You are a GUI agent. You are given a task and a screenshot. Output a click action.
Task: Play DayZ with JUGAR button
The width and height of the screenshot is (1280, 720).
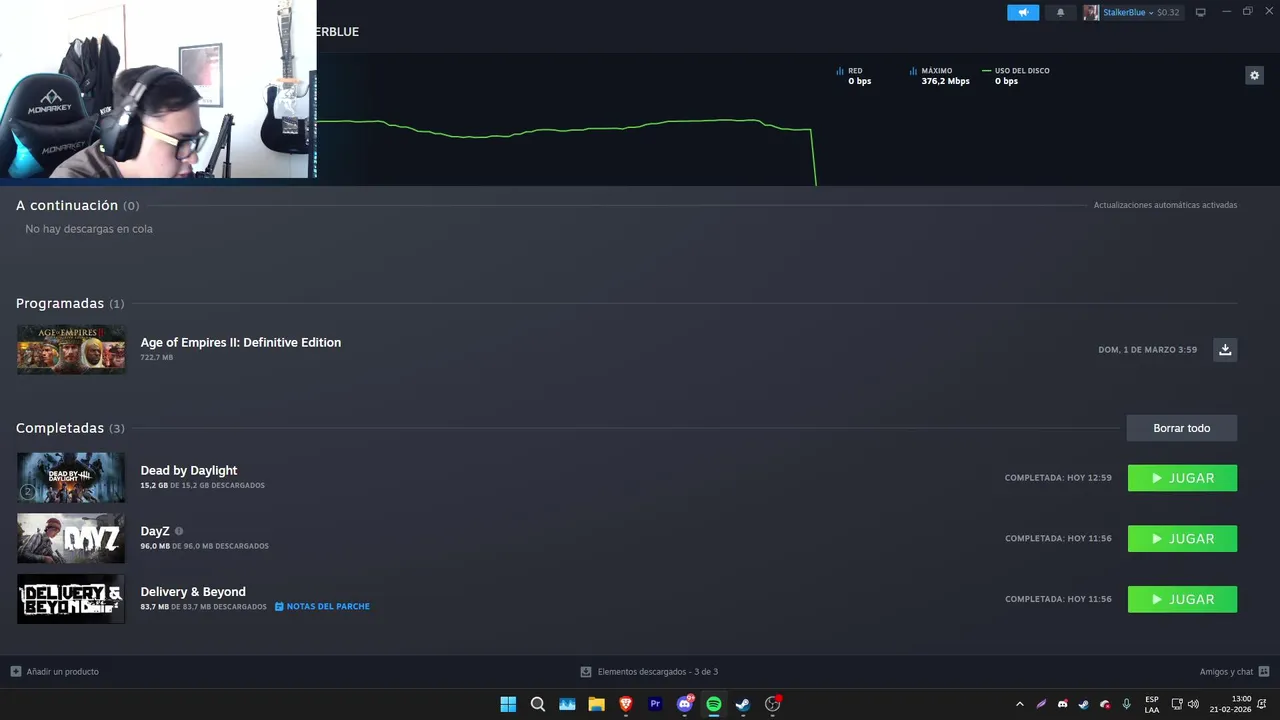(x=1182, y=538)
